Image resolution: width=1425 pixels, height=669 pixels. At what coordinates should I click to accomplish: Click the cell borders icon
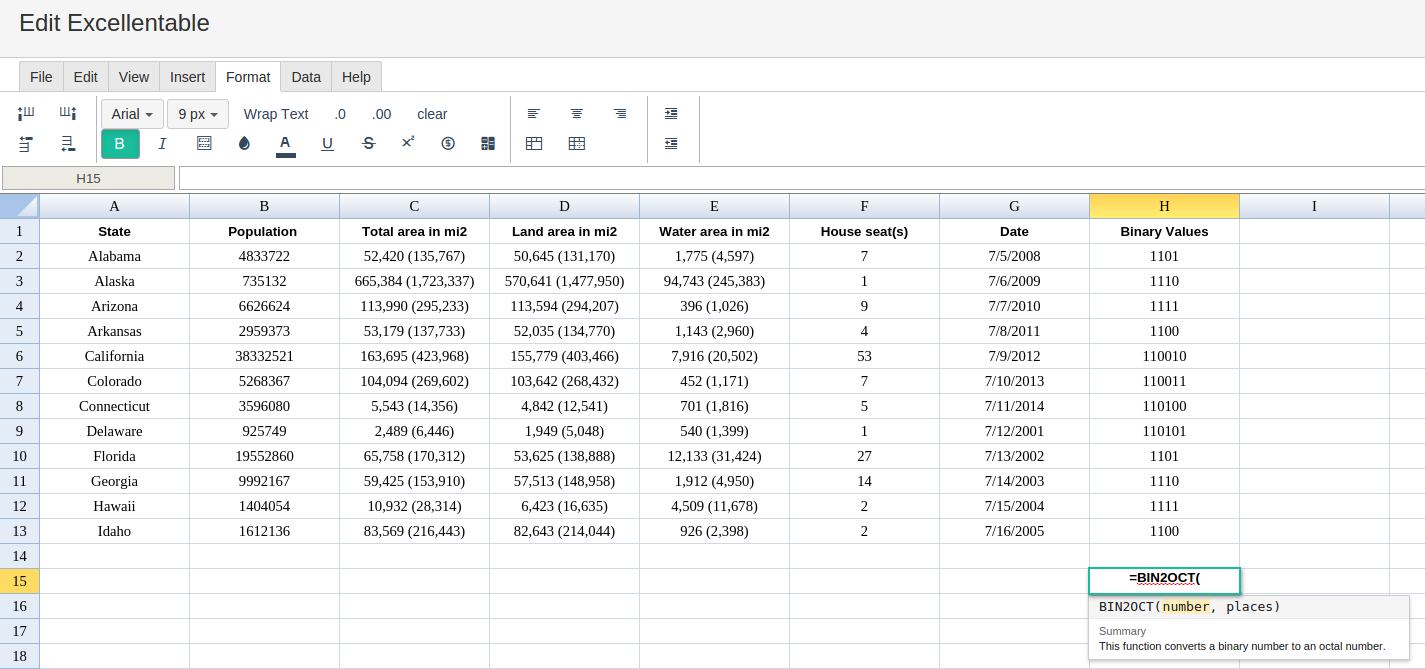[x=204, y=144]
